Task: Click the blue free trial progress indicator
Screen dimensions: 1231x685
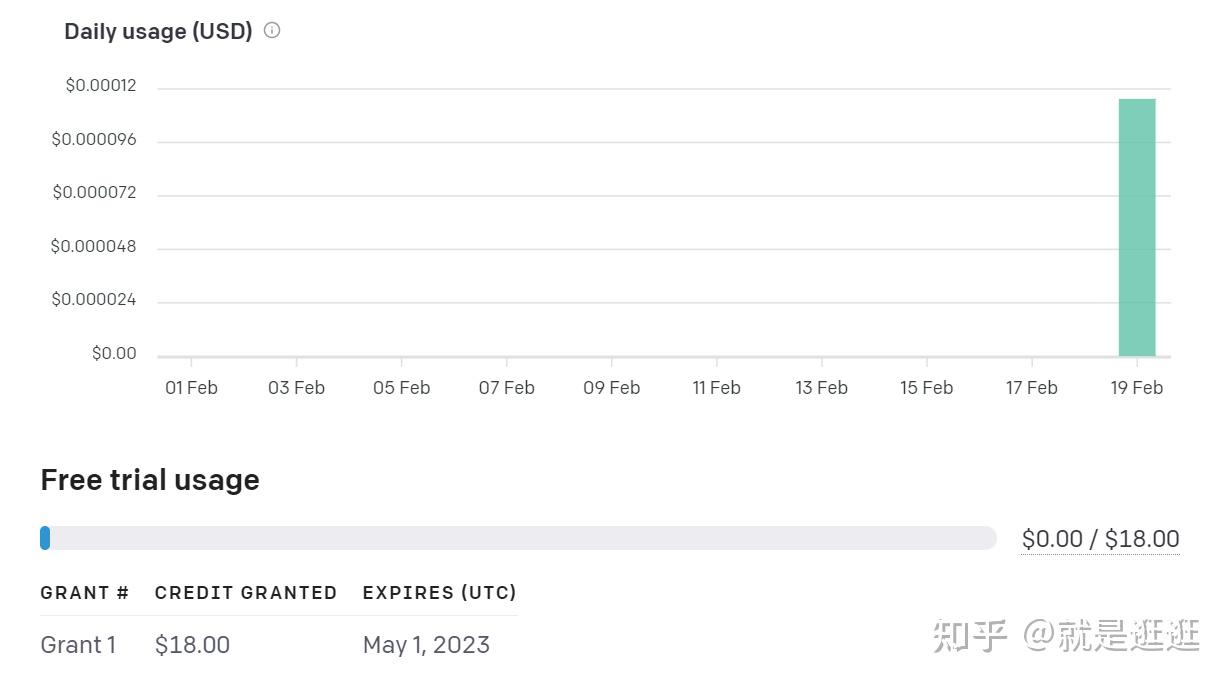Action: (x=45, y=538)
